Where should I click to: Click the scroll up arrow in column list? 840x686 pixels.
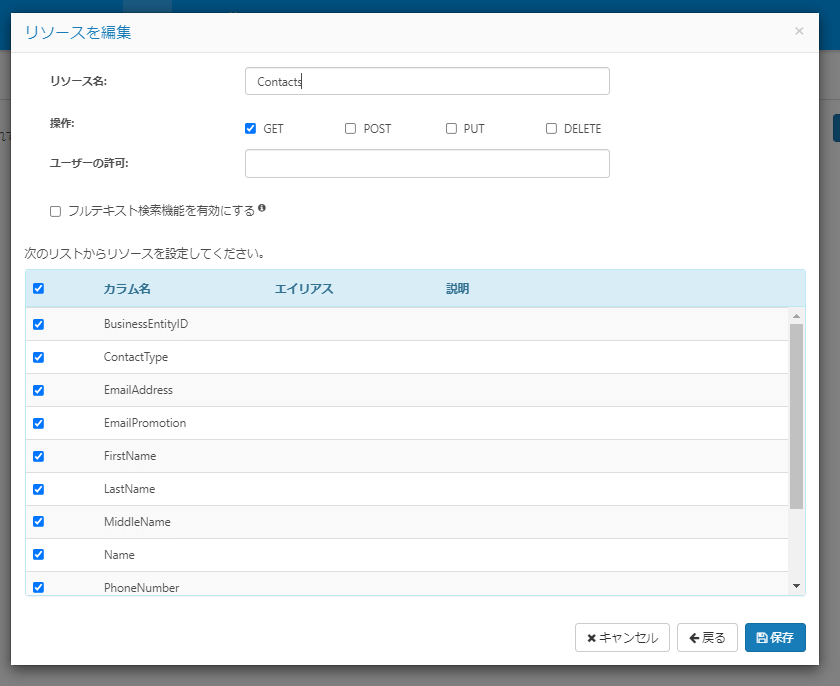pos(796,316)
